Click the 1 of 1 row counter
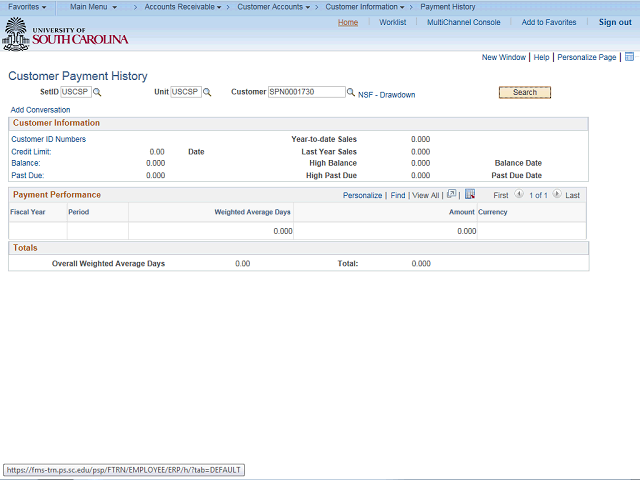 (538, 196)
